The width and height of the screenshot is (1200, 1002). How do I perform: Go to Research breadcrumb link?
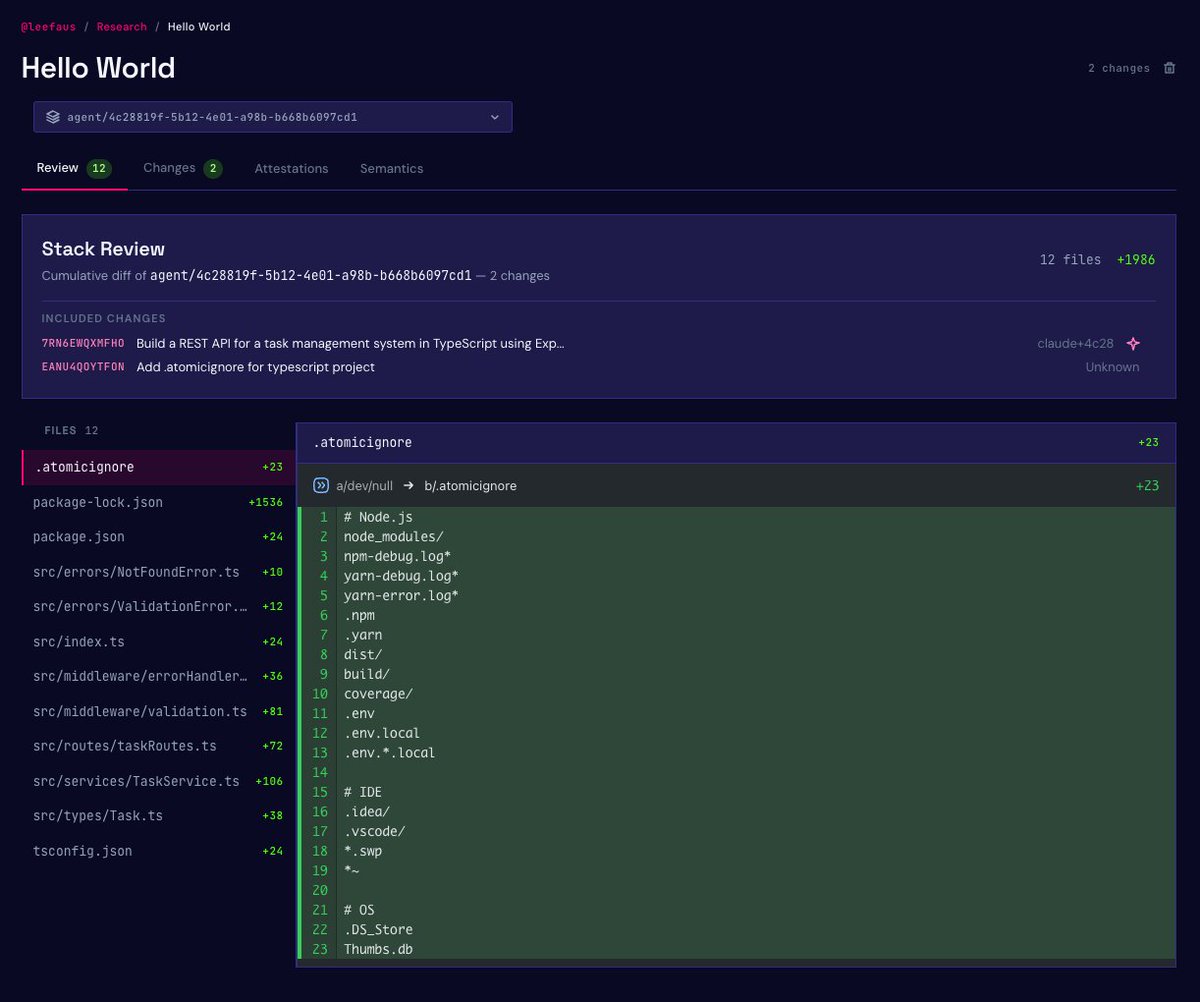click(122, 27)
